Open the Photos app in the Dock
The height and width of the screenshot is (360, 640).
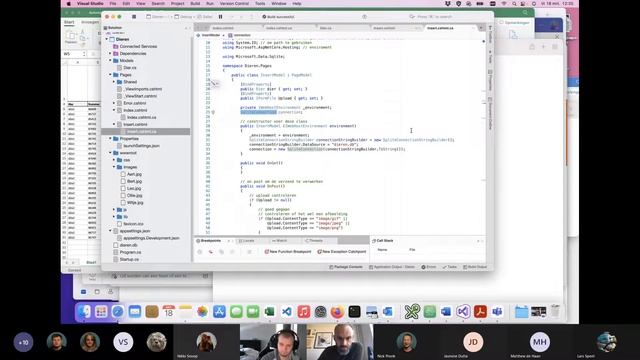click(x=202, y=312)
